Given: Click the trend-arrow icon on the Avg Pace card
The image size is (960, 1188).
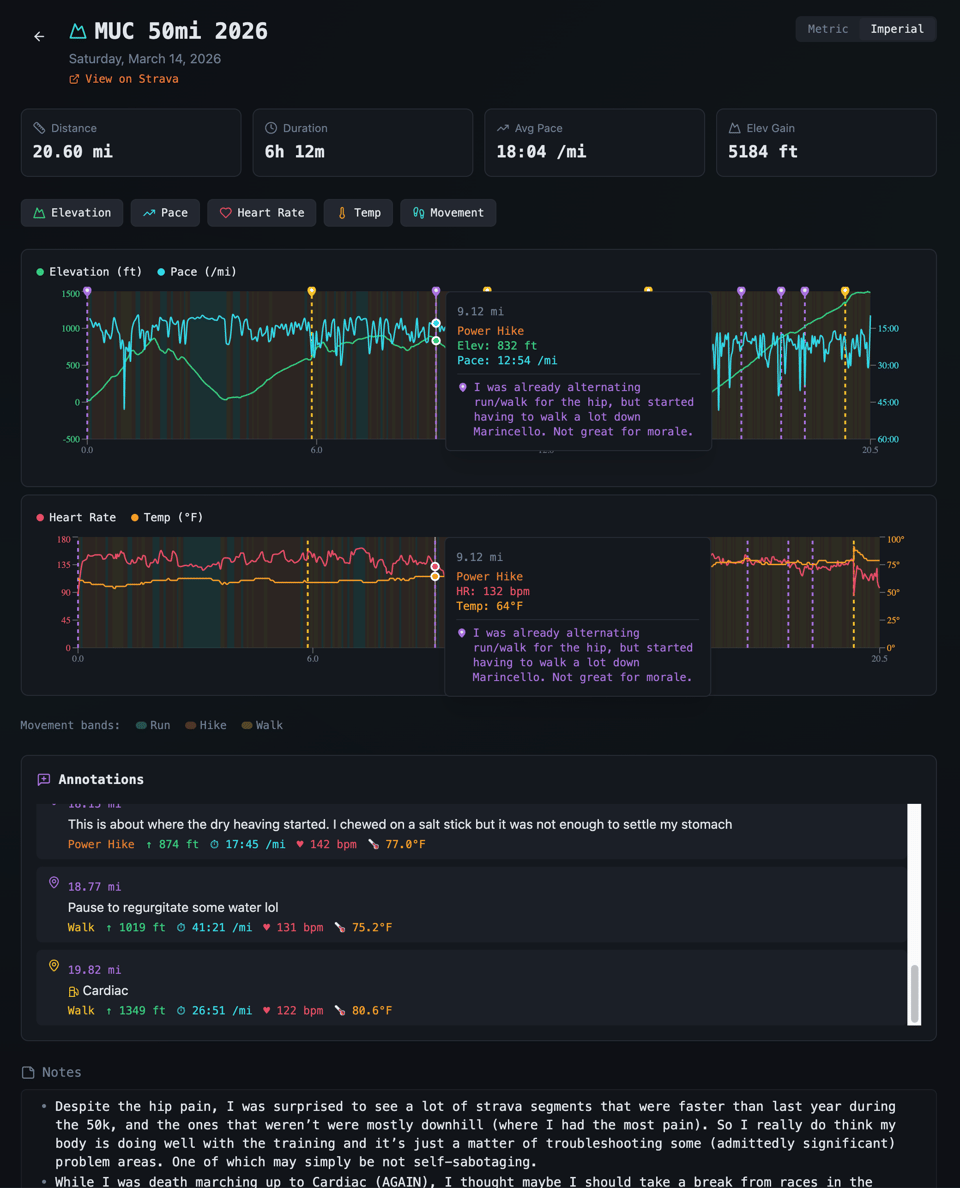Looking at the screenshot, I should coord(504,127).
